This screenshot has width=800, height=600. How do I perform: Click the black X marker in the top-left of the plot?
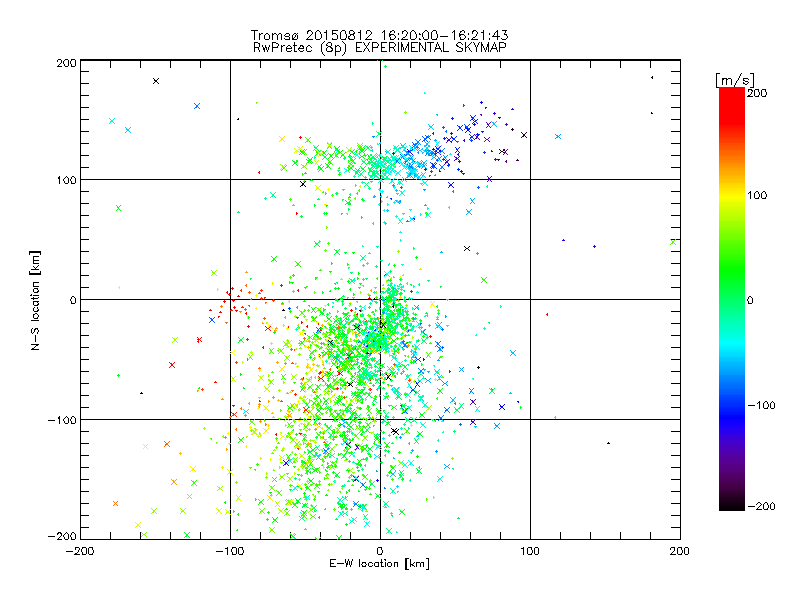pyautogui.click(x=156, y=81)
